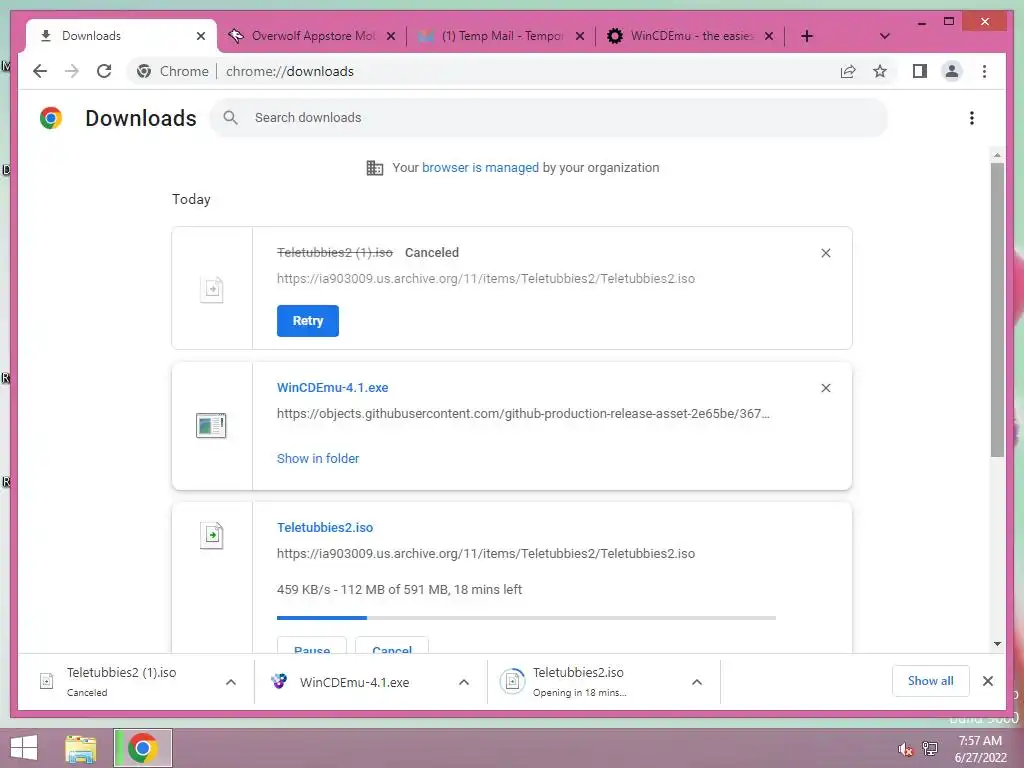Remove WinCDEmu-4.1.exe from downloads list

(x=825, y=388)
